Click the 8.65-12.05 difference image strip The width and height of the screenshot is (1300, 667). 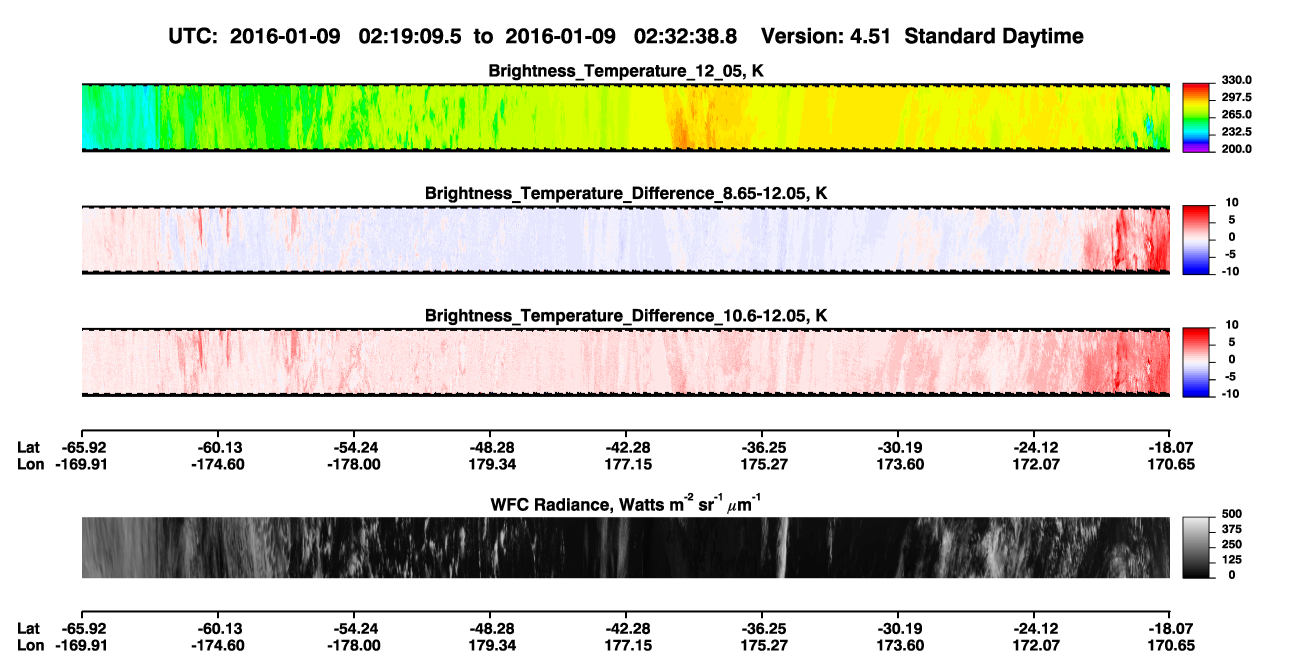[626, 239]
